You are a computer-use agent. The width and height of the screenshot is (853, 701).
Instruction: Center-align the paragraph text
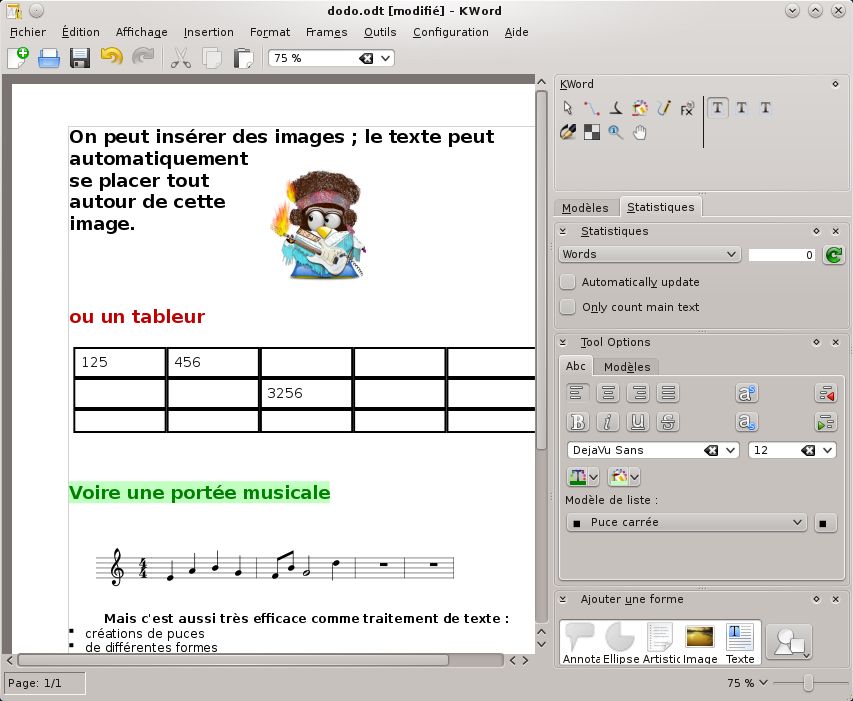(x=608, y=393)
